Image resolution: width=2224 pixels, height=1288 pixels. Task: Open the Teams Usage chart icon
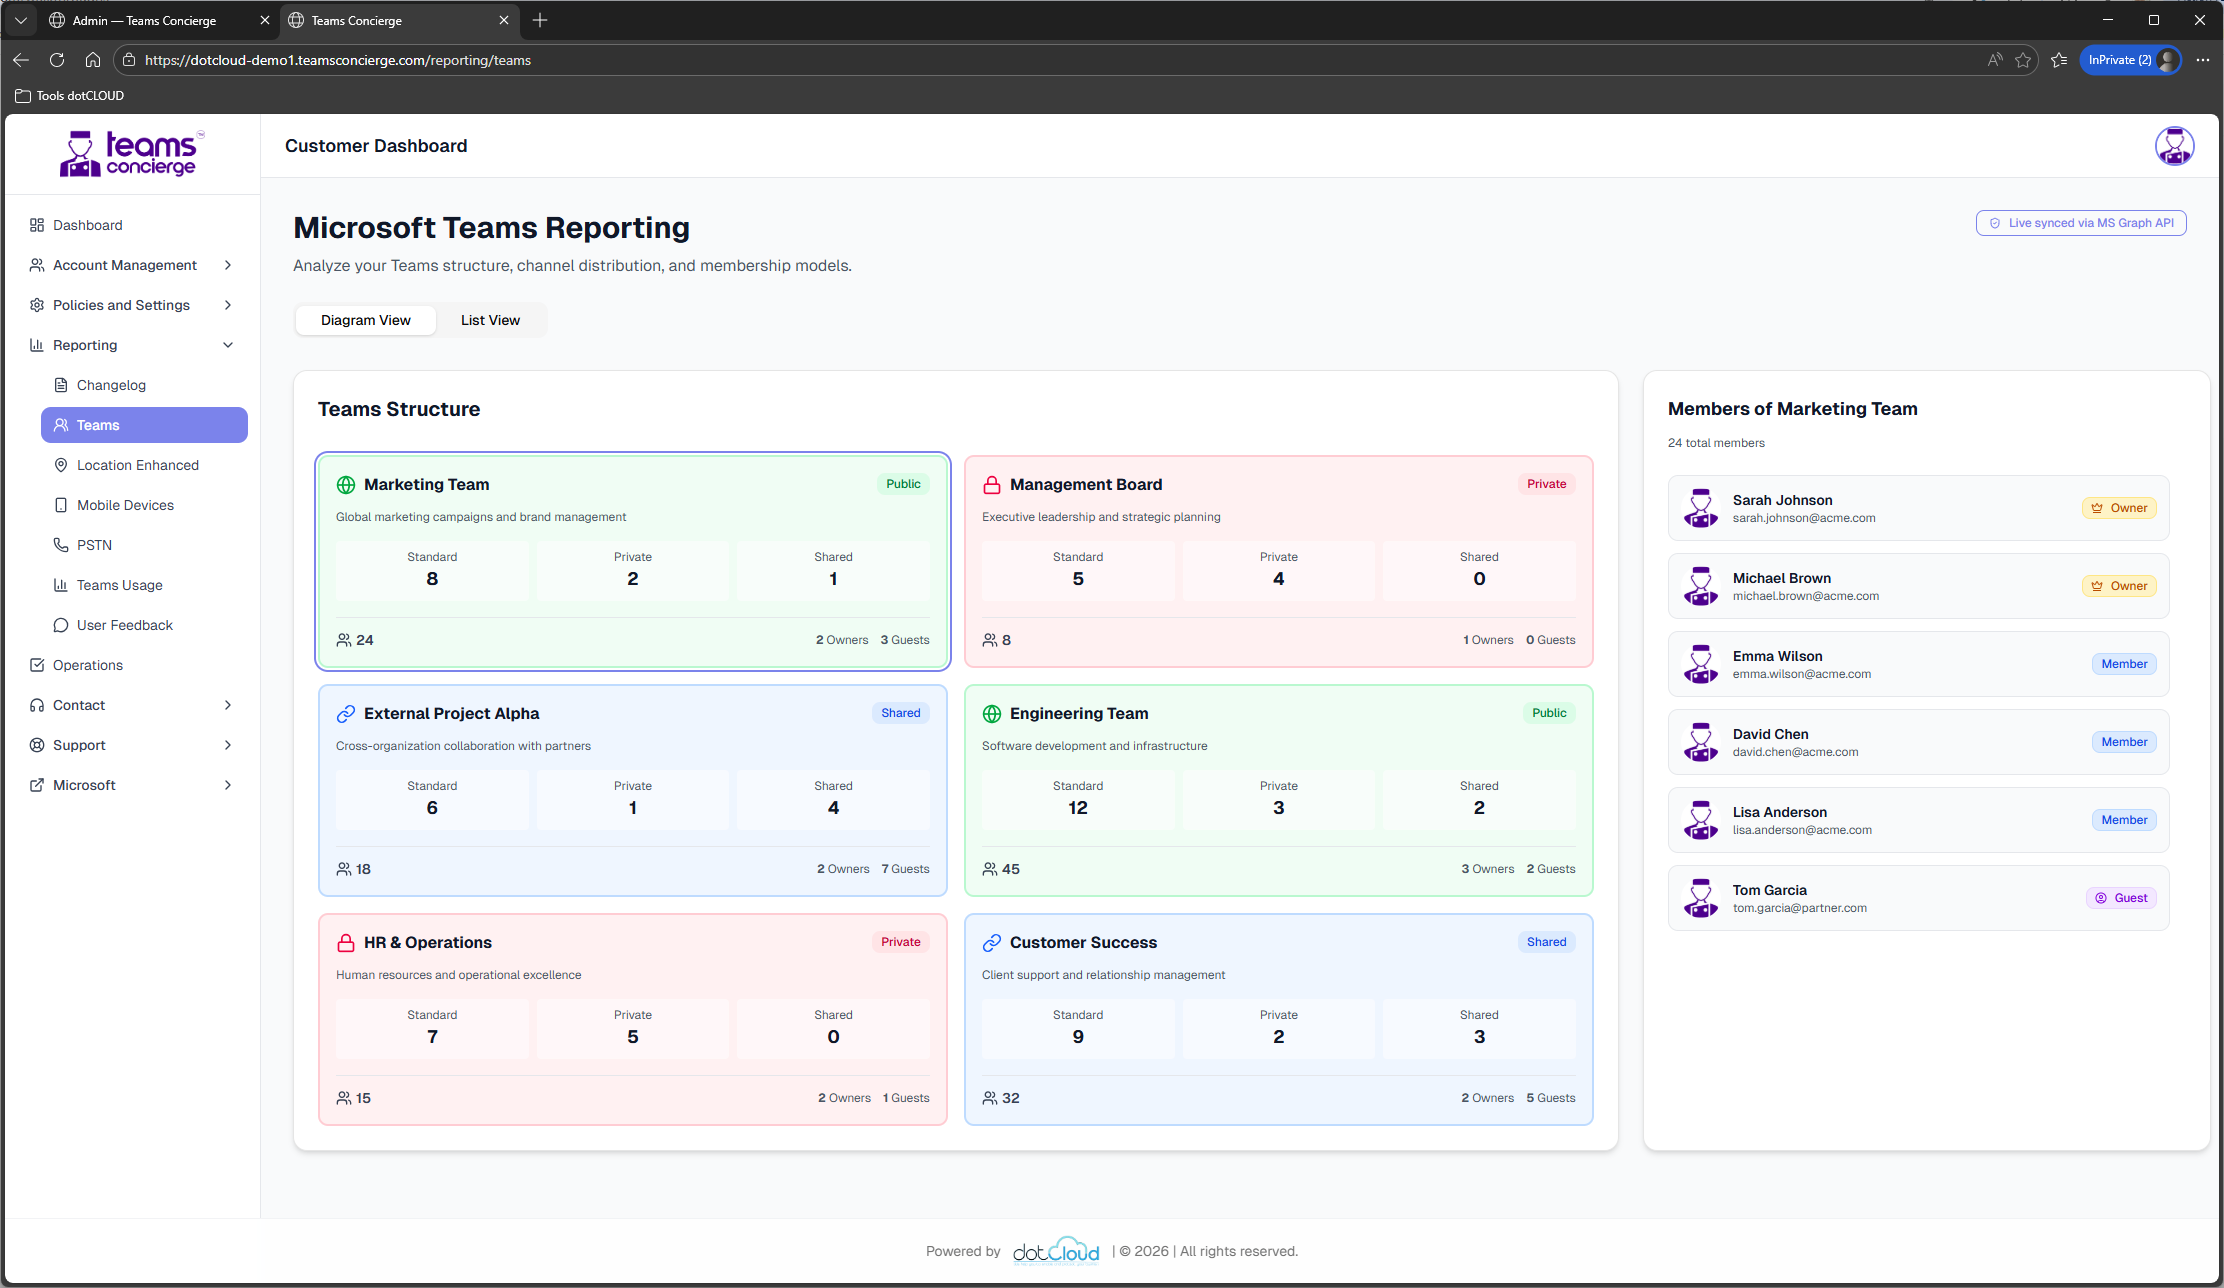pos(61,585)
